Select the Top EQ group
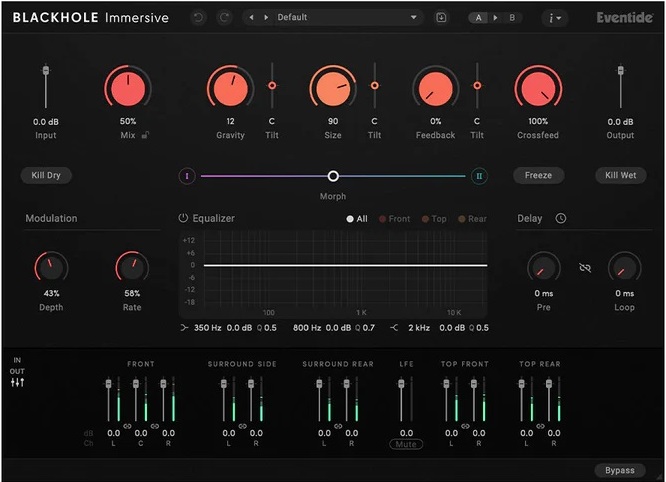Image resolution: width=666 pixels, height=482 pixels. (x=434, y=219)
